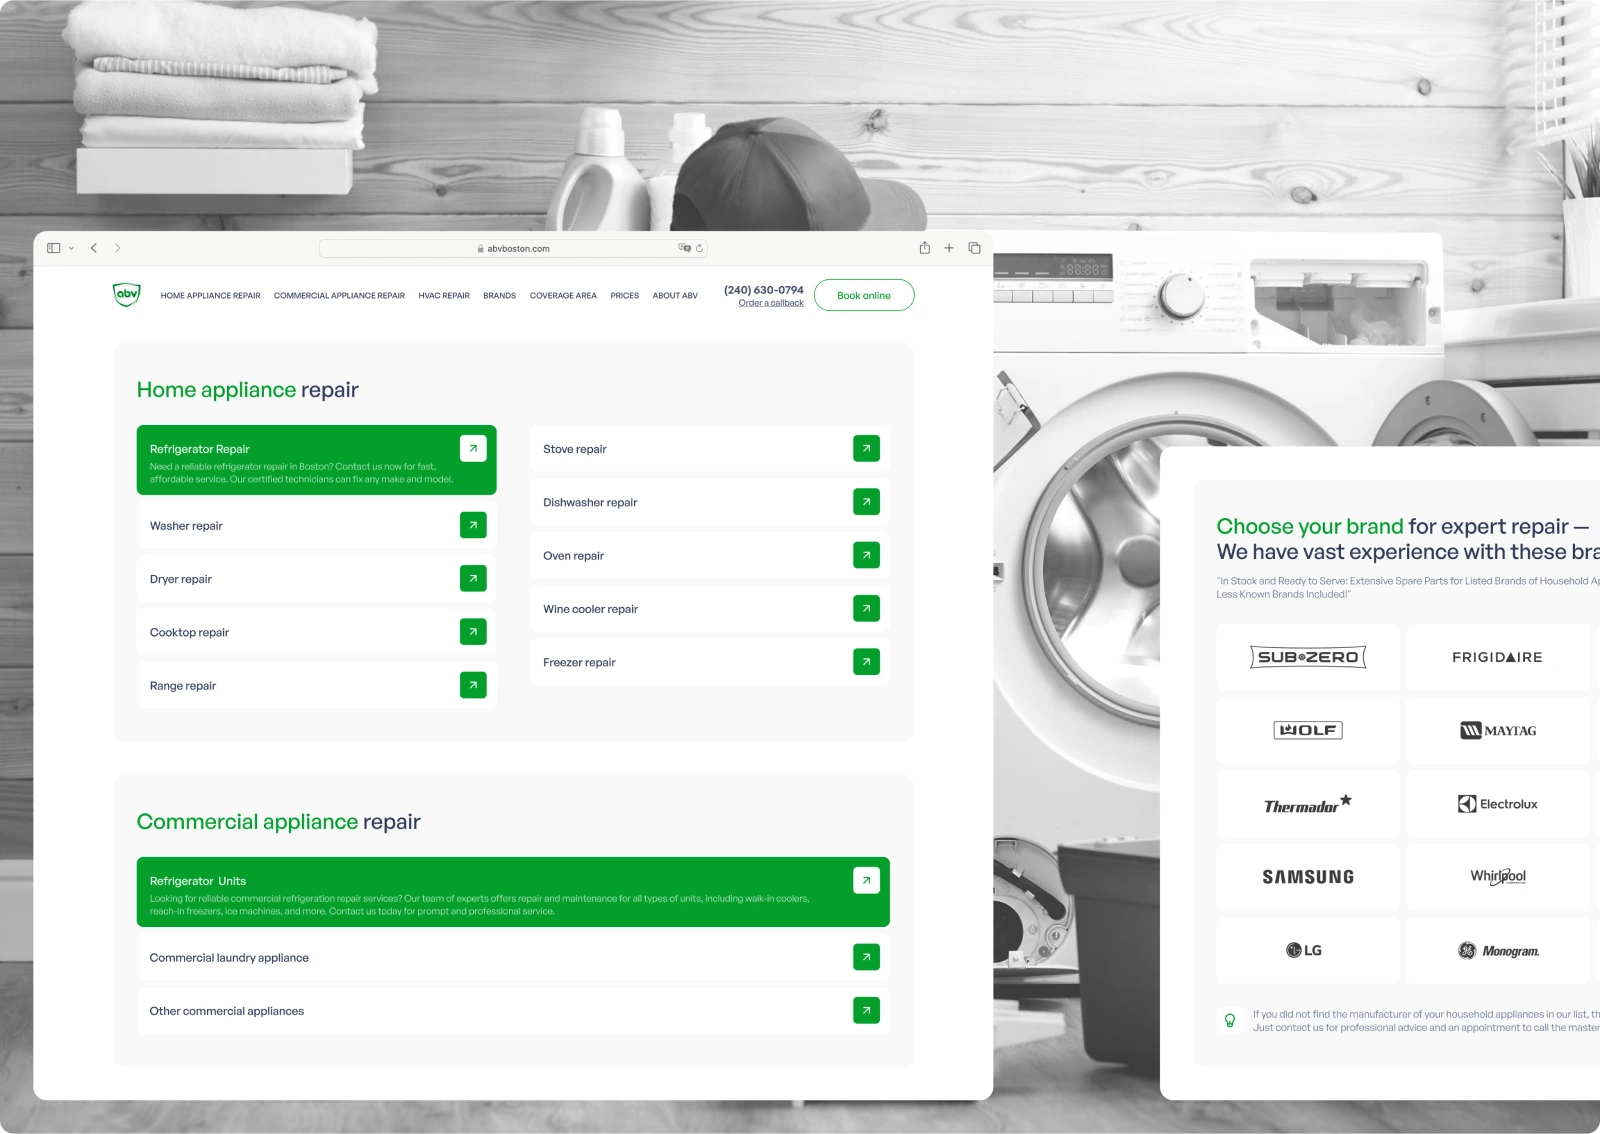Toggle the browser sidebar icon

(x=54, y=248)
